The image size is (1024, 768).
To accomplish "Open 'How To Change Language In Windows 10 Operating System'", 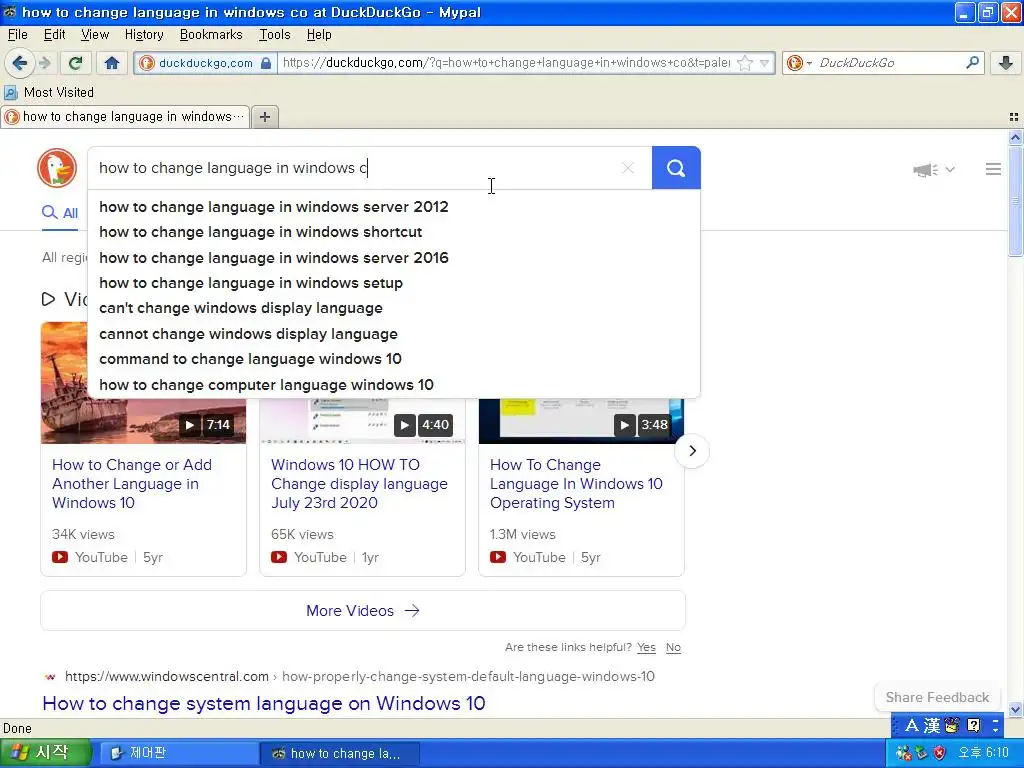I will tap(576, 484).
